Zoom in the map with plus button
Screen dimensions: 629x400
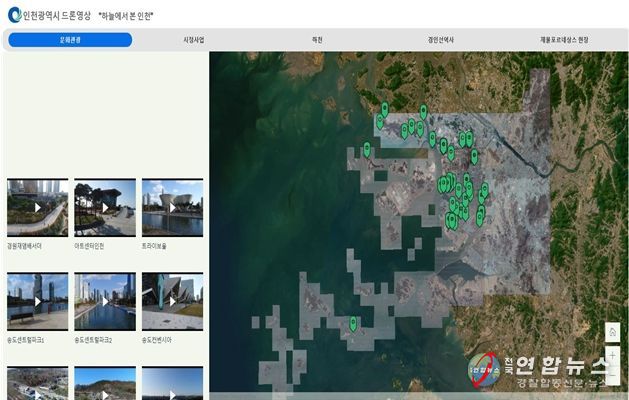[612, 355]
